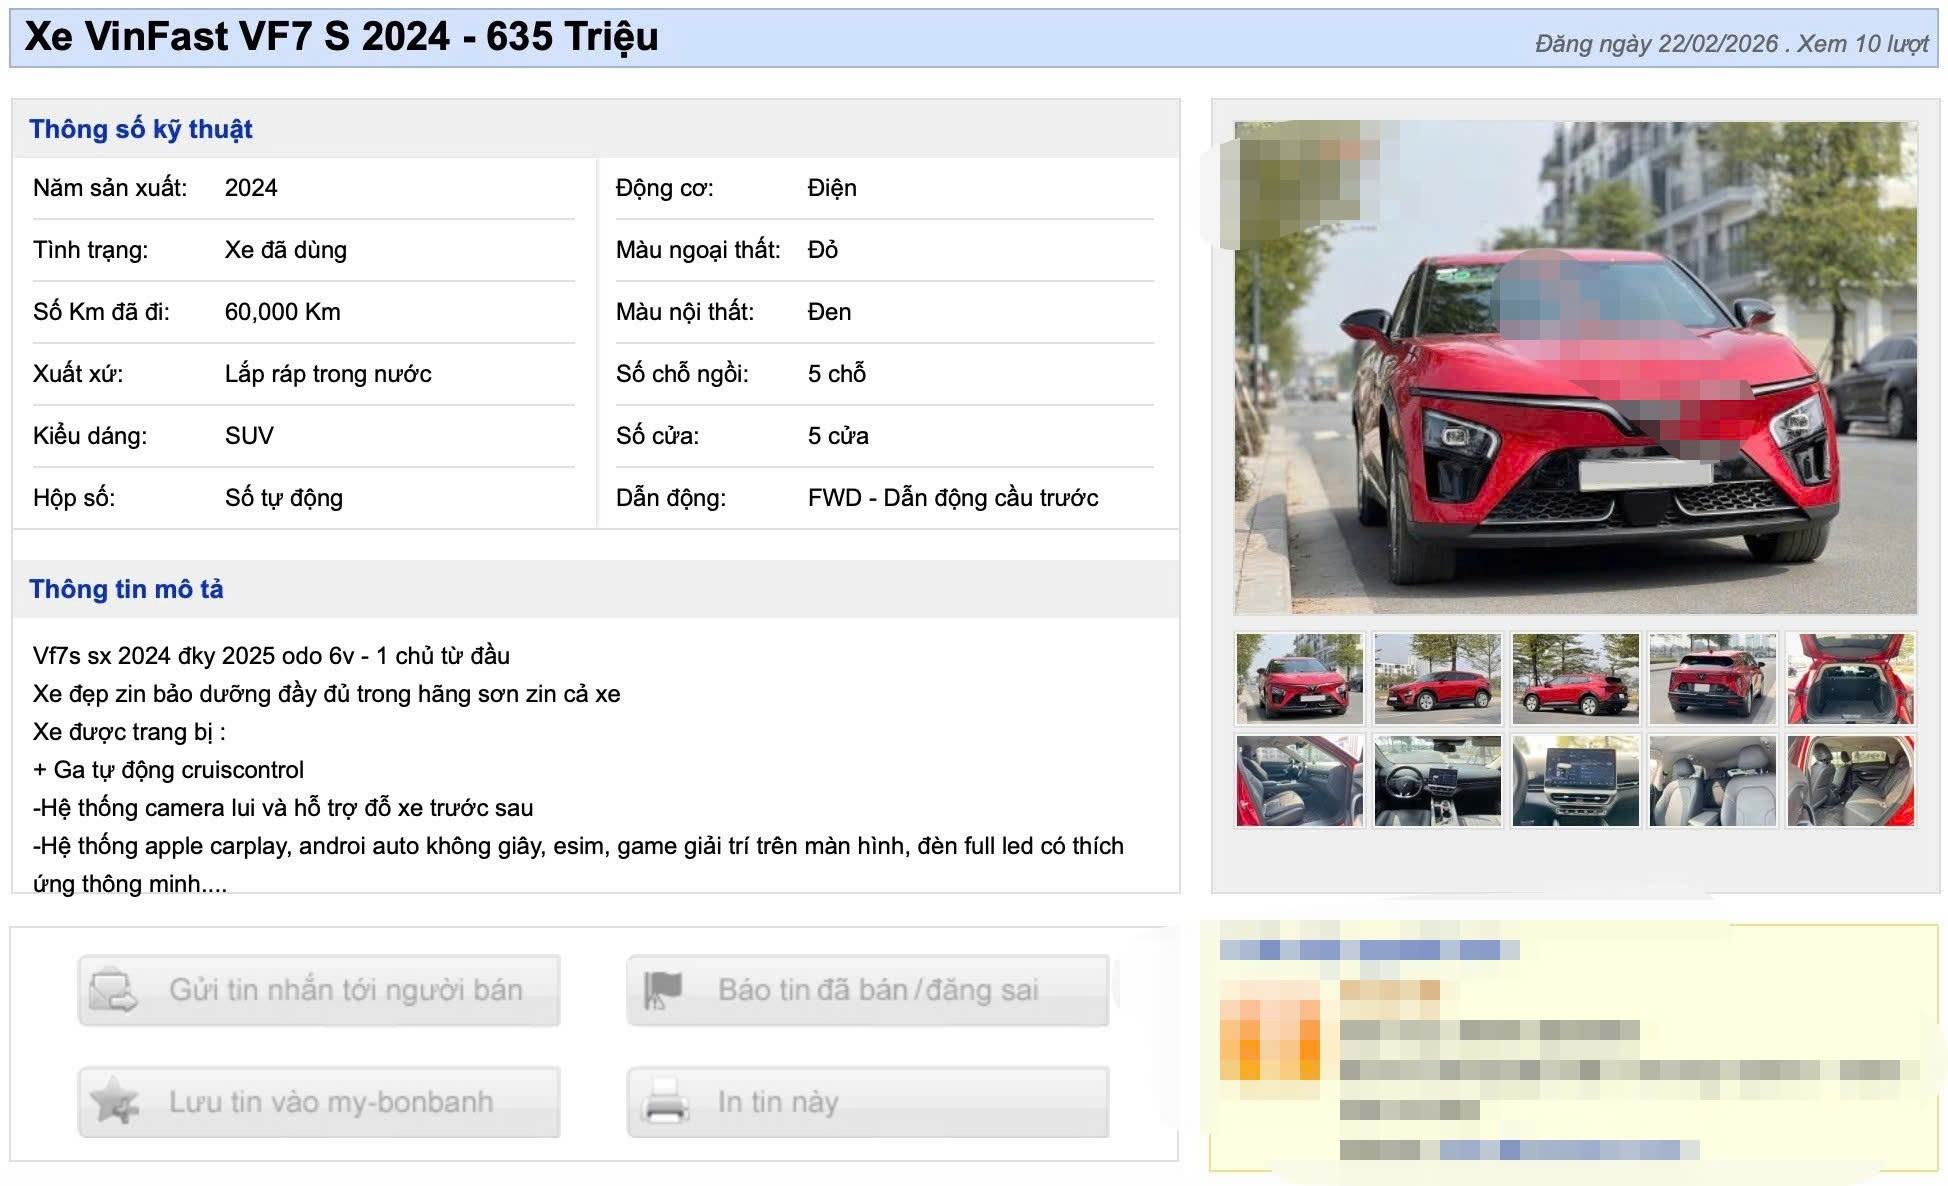
Task: Select thumbnail showing open trunk
Action: (x=1850, y=678)
